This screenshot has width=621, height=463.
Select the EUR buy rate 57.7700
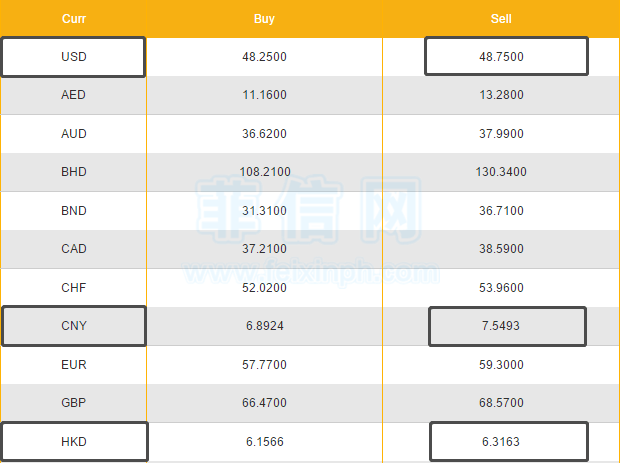[x=264, y=365]
